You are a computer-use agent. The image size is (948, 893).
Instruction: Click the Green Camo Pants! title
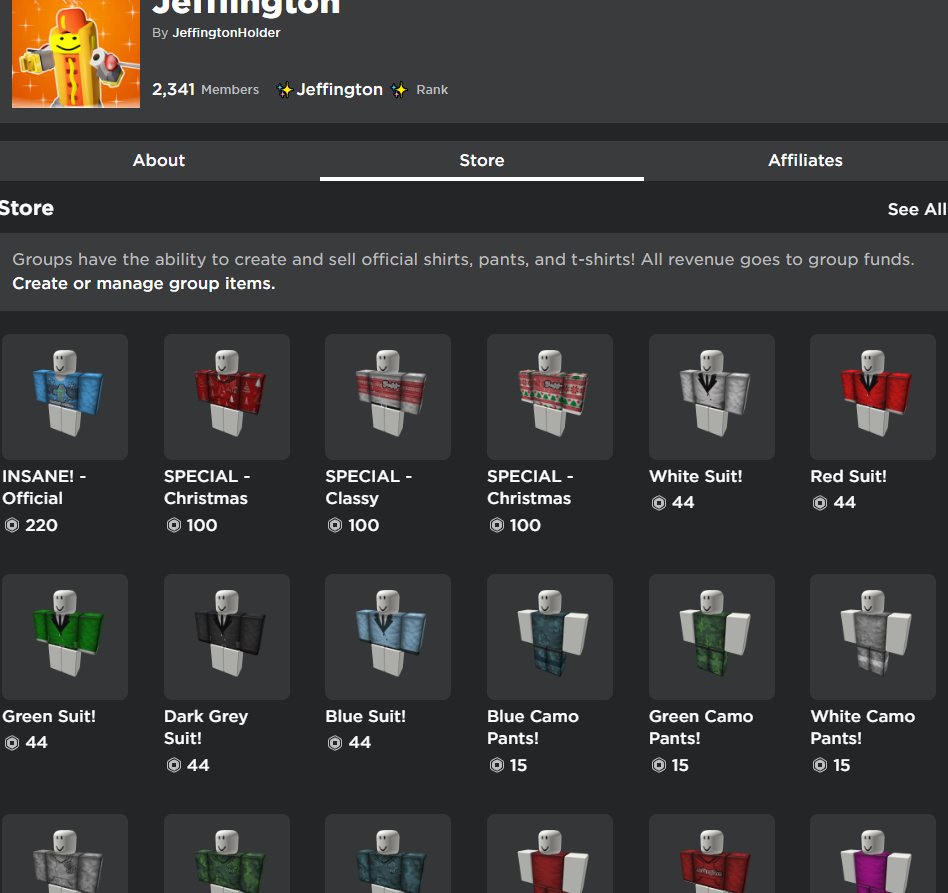pos(701,727)
